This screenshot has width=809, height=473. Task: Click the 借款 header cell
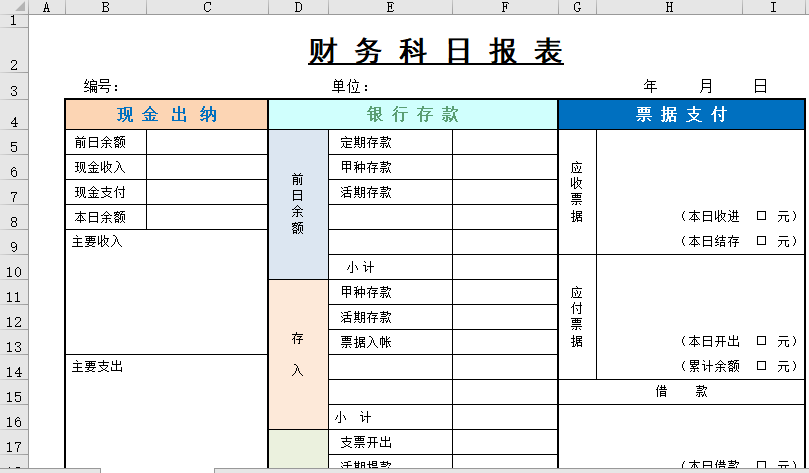(x=680, y=392)
